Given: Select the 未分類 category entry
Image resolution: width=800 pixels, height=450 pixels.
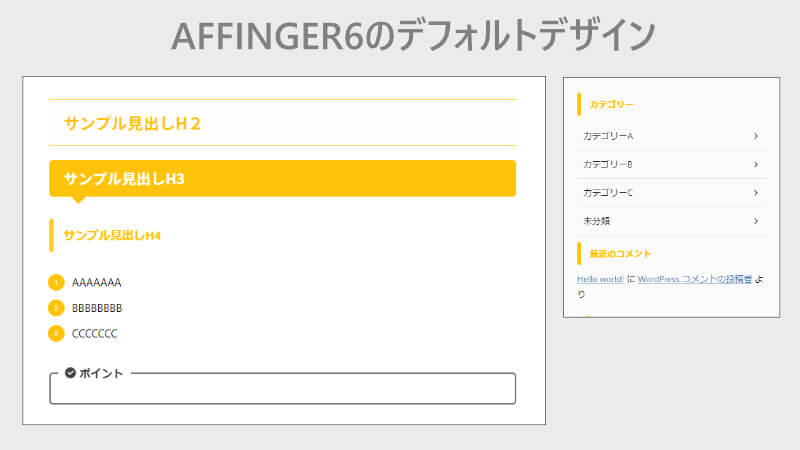Looking at the screenshot, I should click(x=671, y=221).
